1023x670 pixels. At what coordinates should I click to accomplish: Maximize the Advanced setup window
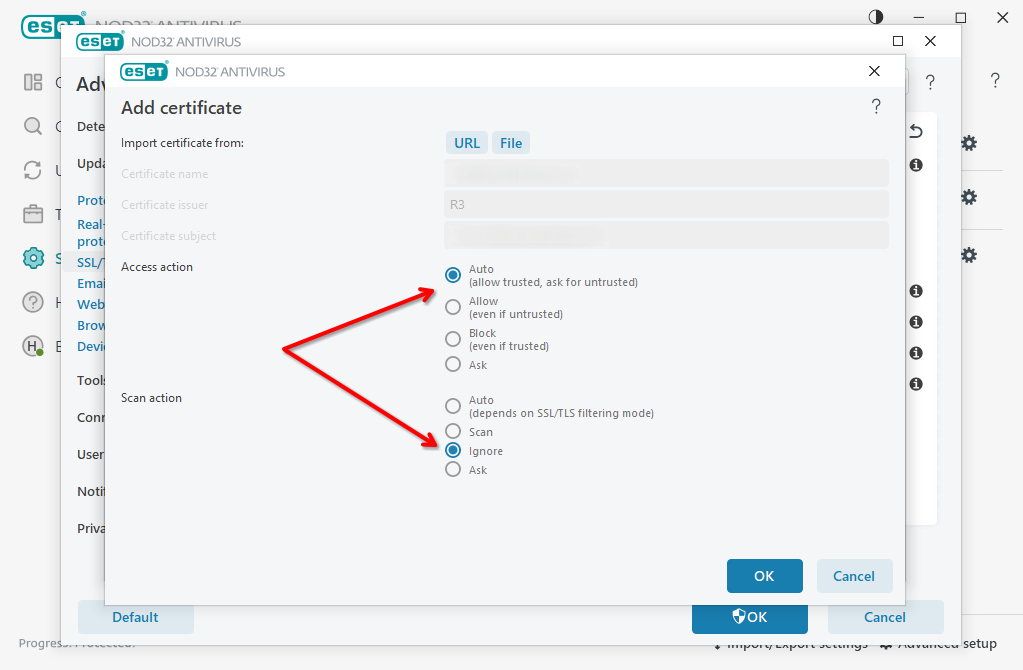pos(898,41)
